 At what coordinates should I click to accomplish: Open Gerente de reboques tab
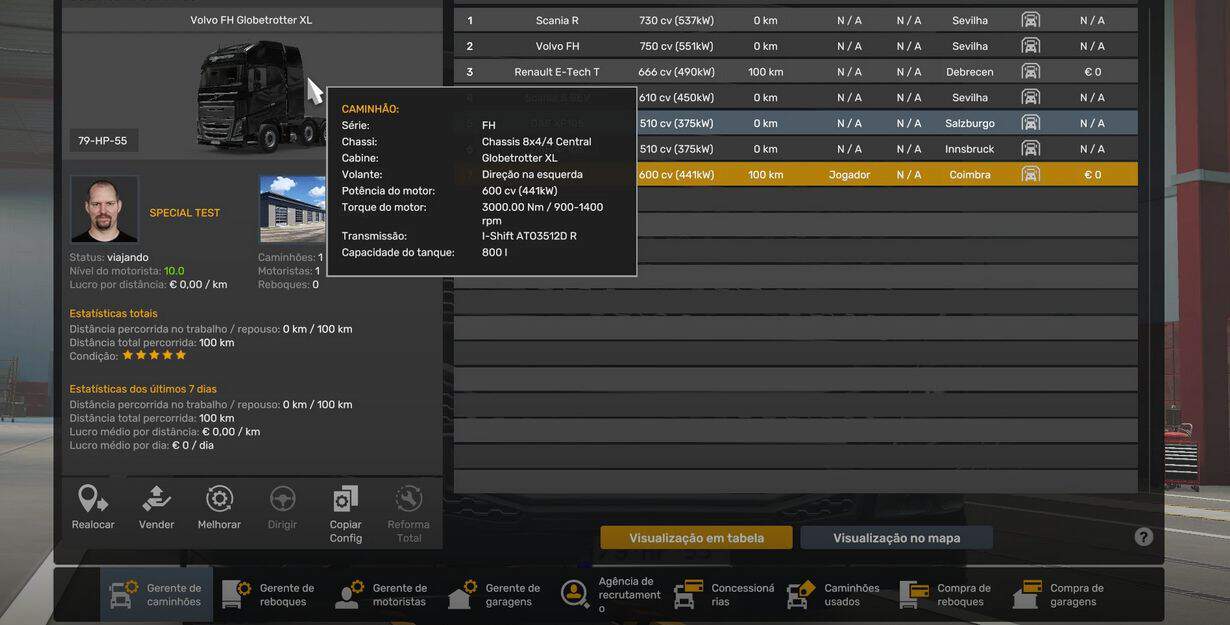[x=269, y=595]
